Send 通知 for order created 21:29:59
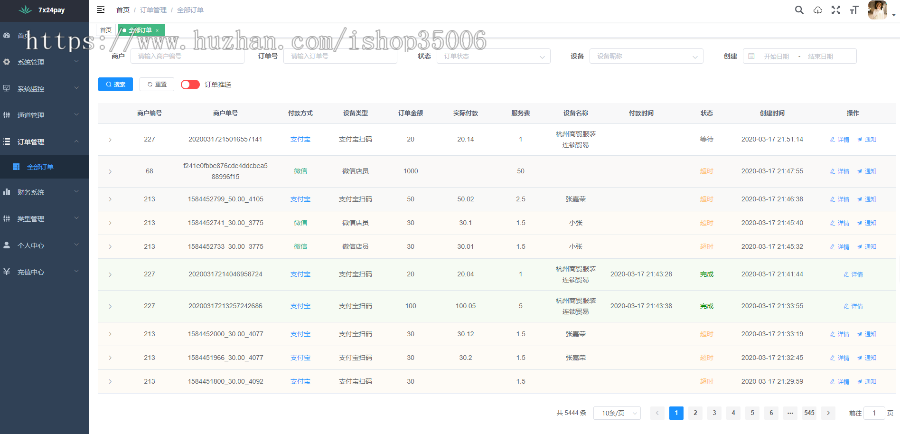The image size is (900, 434). point(867,381)
